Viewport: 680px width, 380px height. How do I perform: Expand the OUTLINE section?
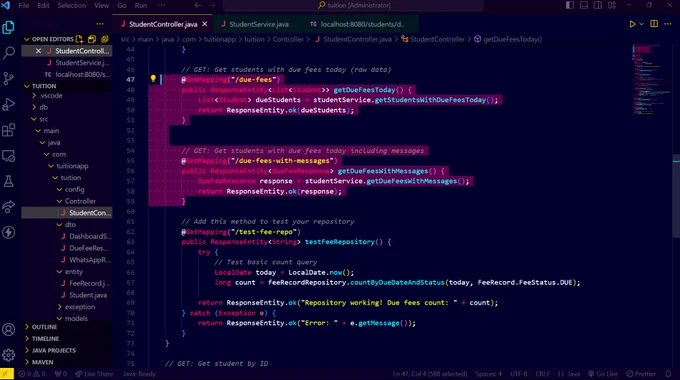point(44,327)
